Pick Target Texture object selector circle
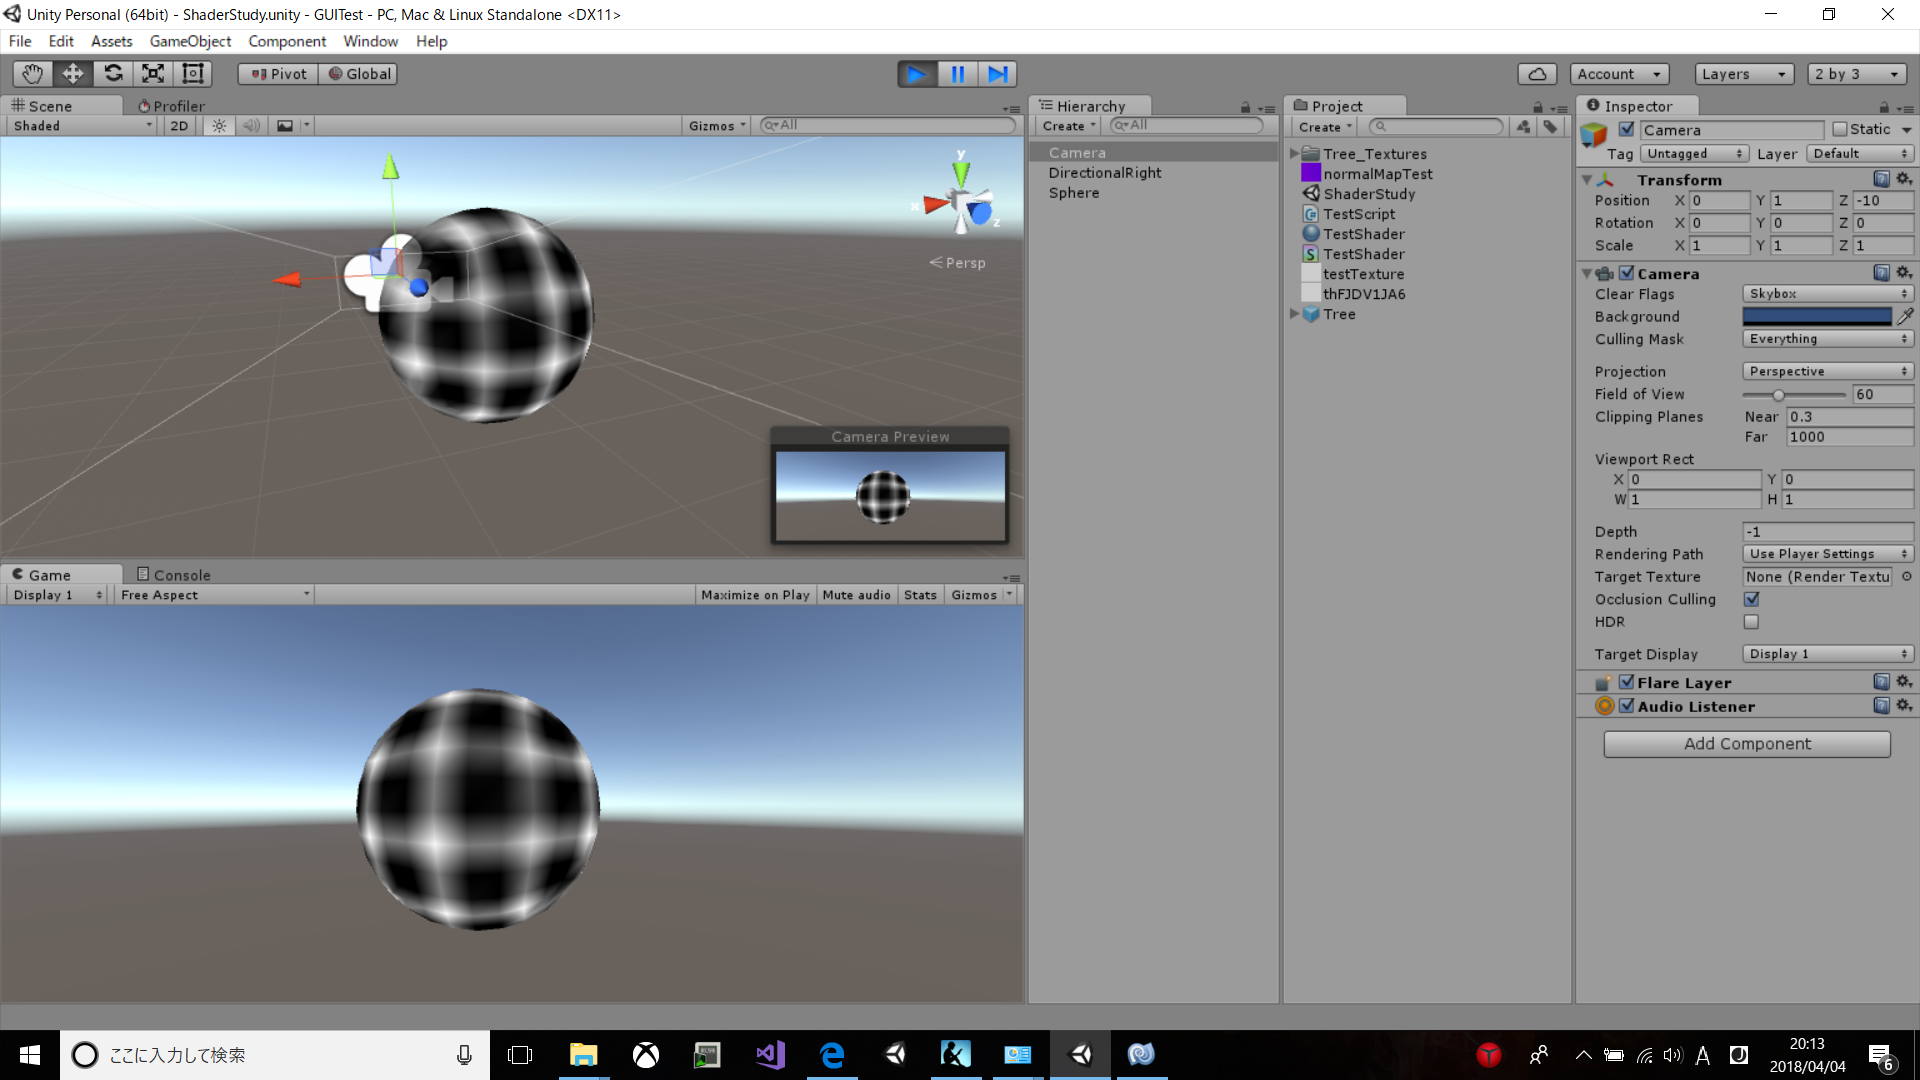The width and height of the screenshot is (1920, 1080). point(1906,577)
